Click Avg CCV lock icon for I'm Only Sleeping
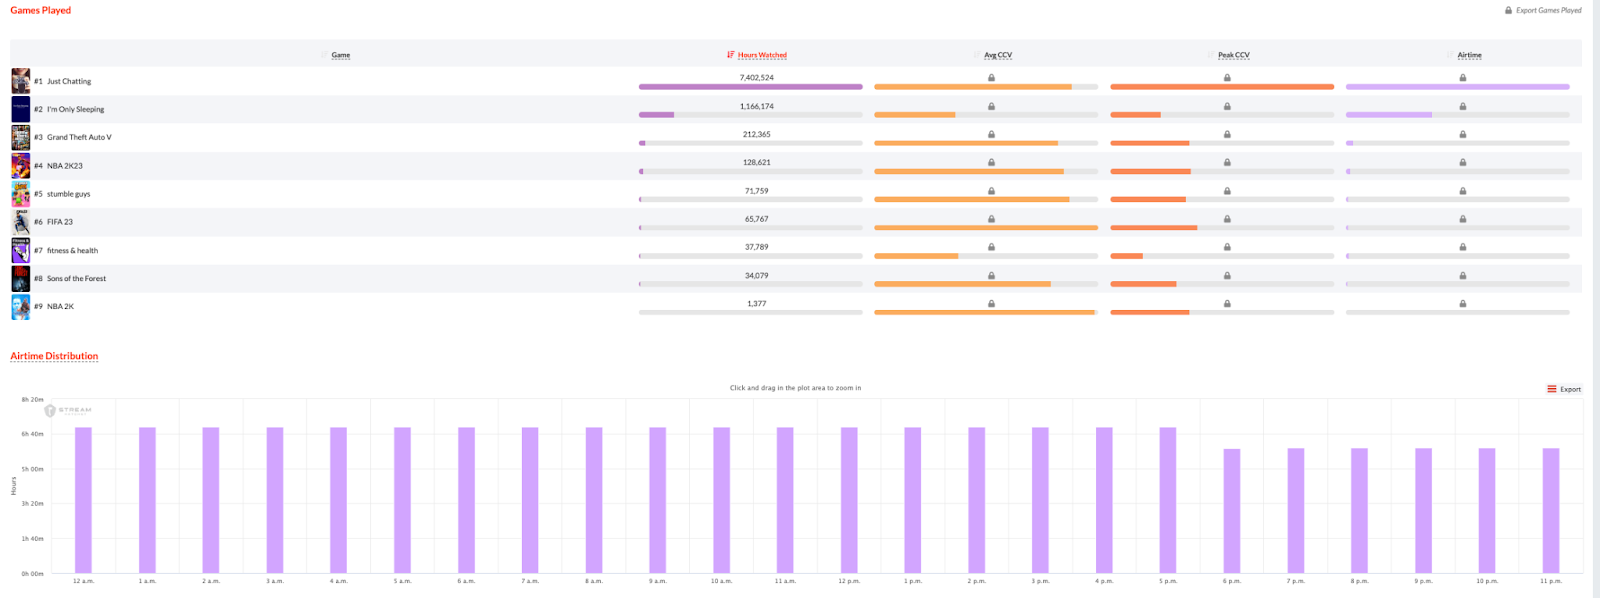 pos(991,106)
